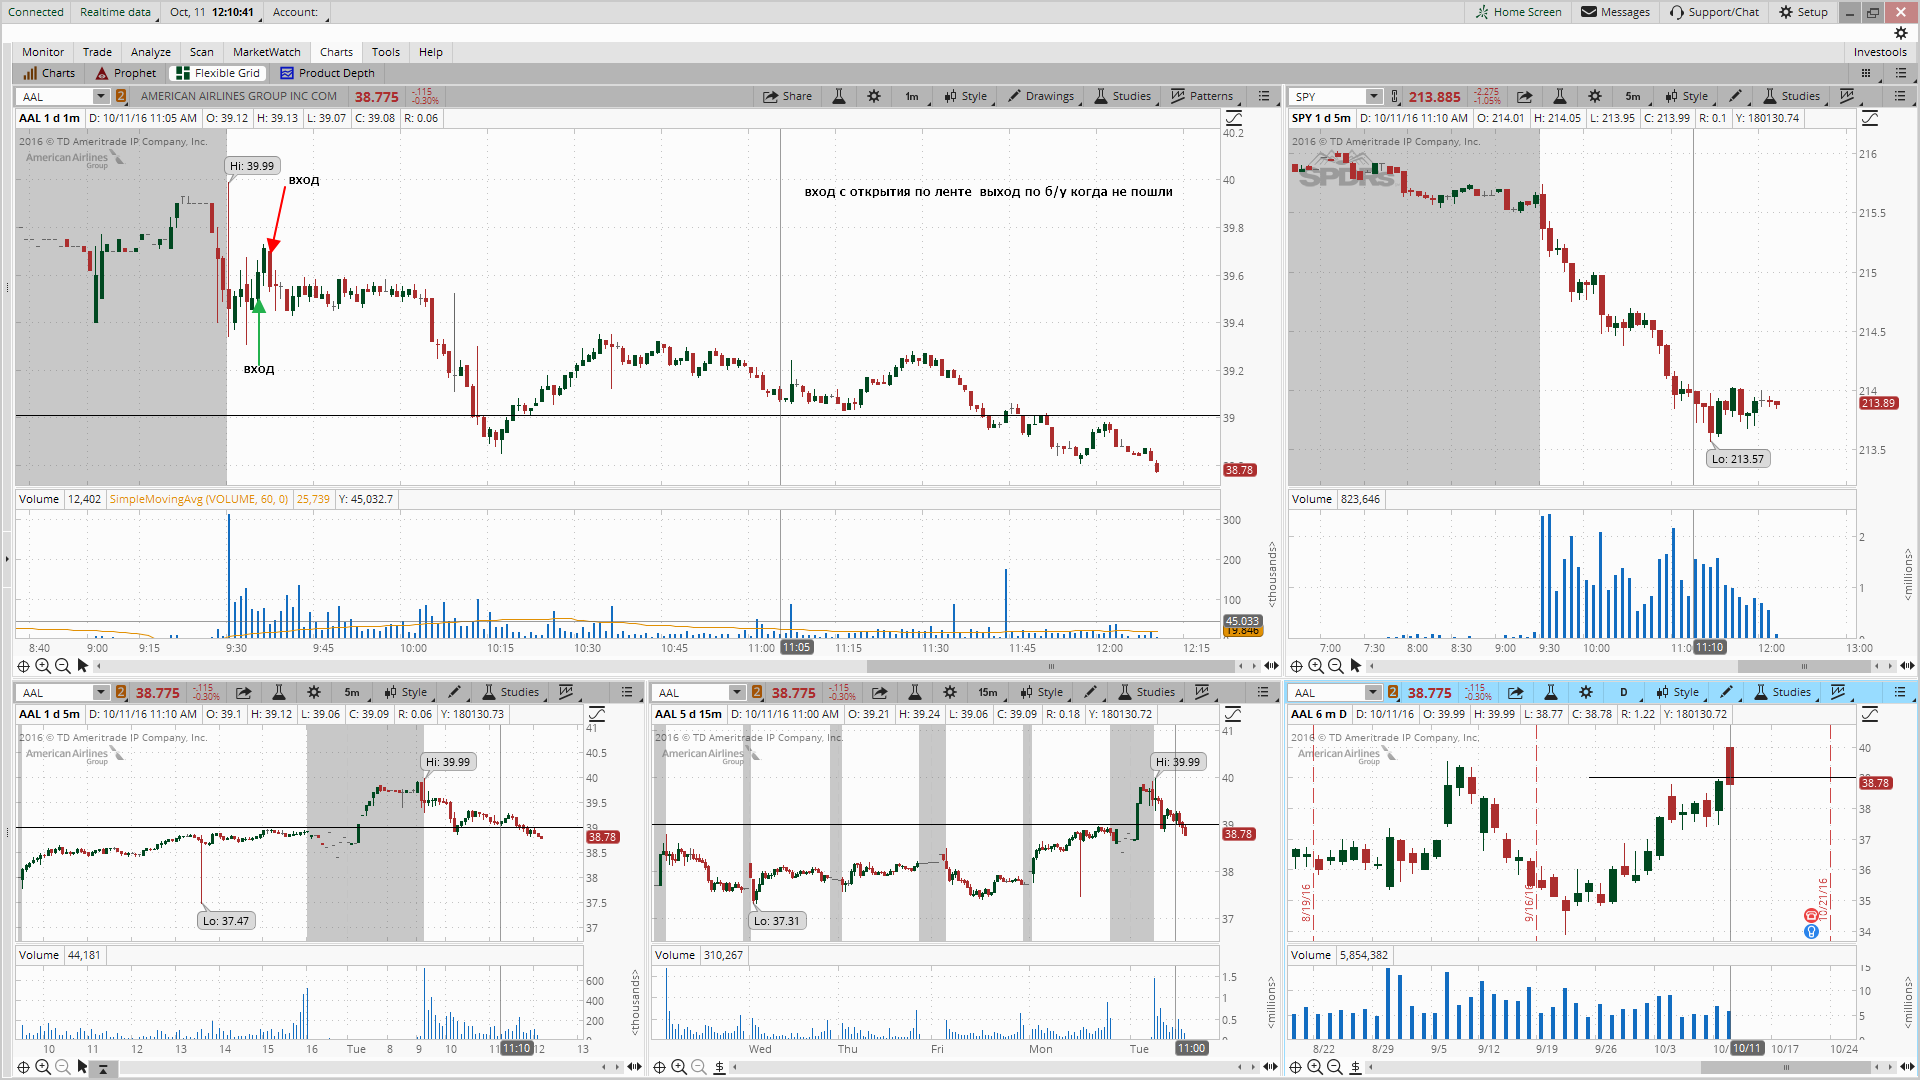Click the share icon on the AAL 5m chart
Image resolution: width=1920 pixels, height=1080 pixels.
243,692
